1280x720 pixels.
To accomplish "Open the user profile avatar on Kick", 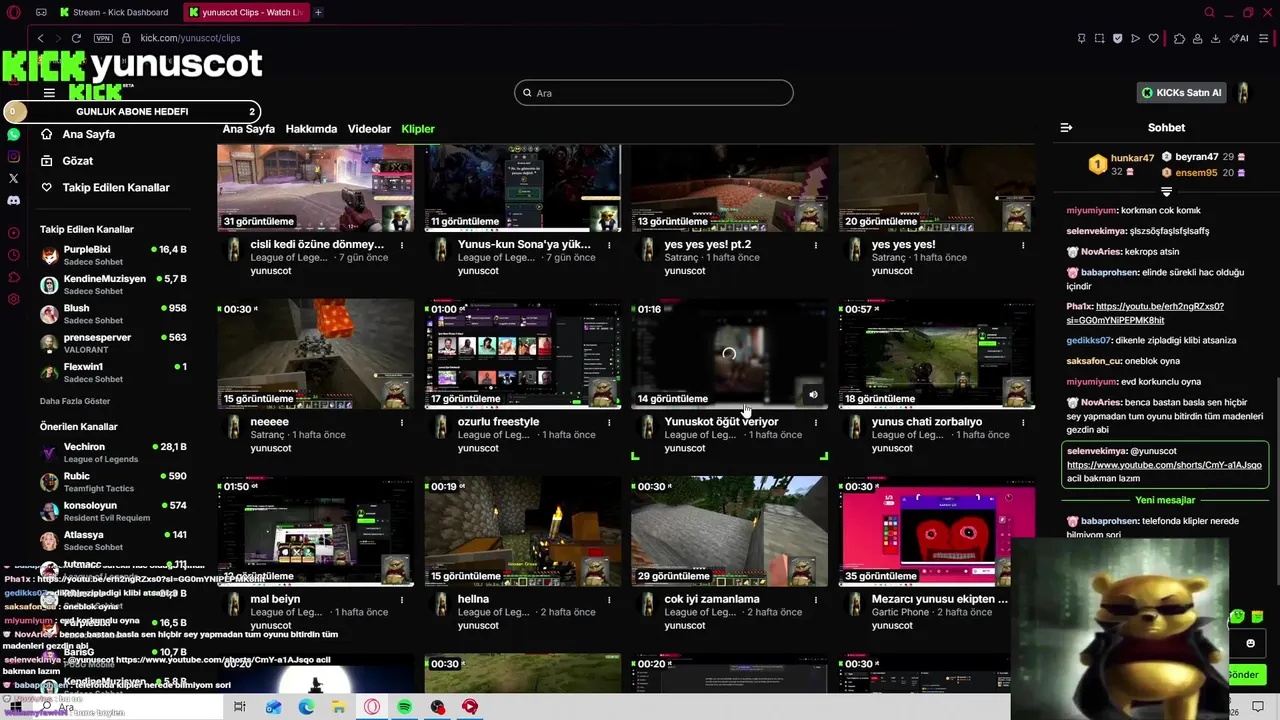I will [1243, 93].
